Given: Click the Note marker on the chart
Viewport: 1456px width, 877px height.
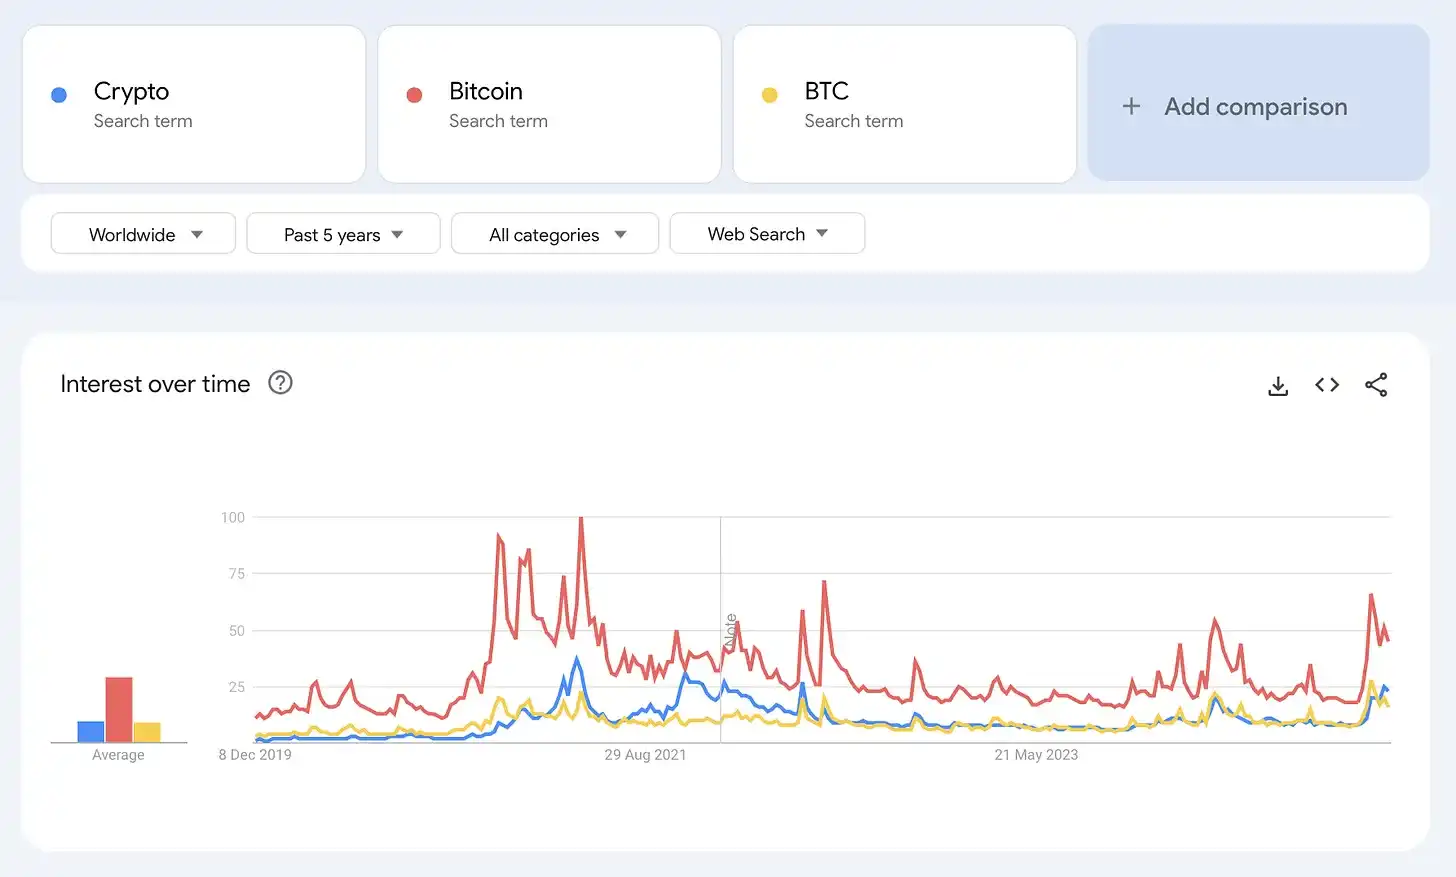Looking at the screenshot, I should [x=730, y=630].
